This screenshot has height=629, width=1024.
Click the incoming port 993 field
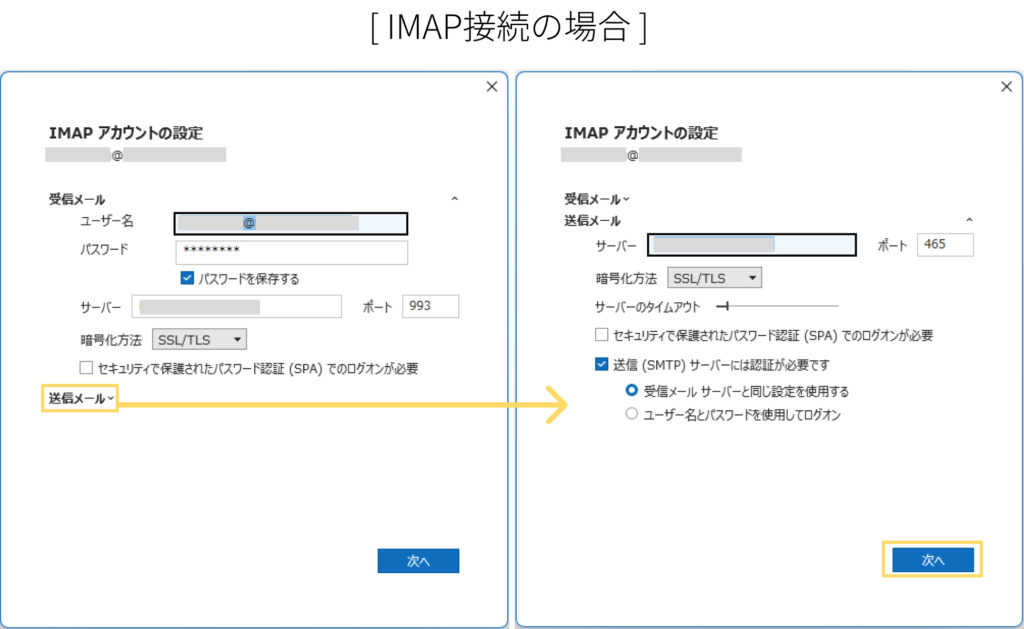[430, 306]
